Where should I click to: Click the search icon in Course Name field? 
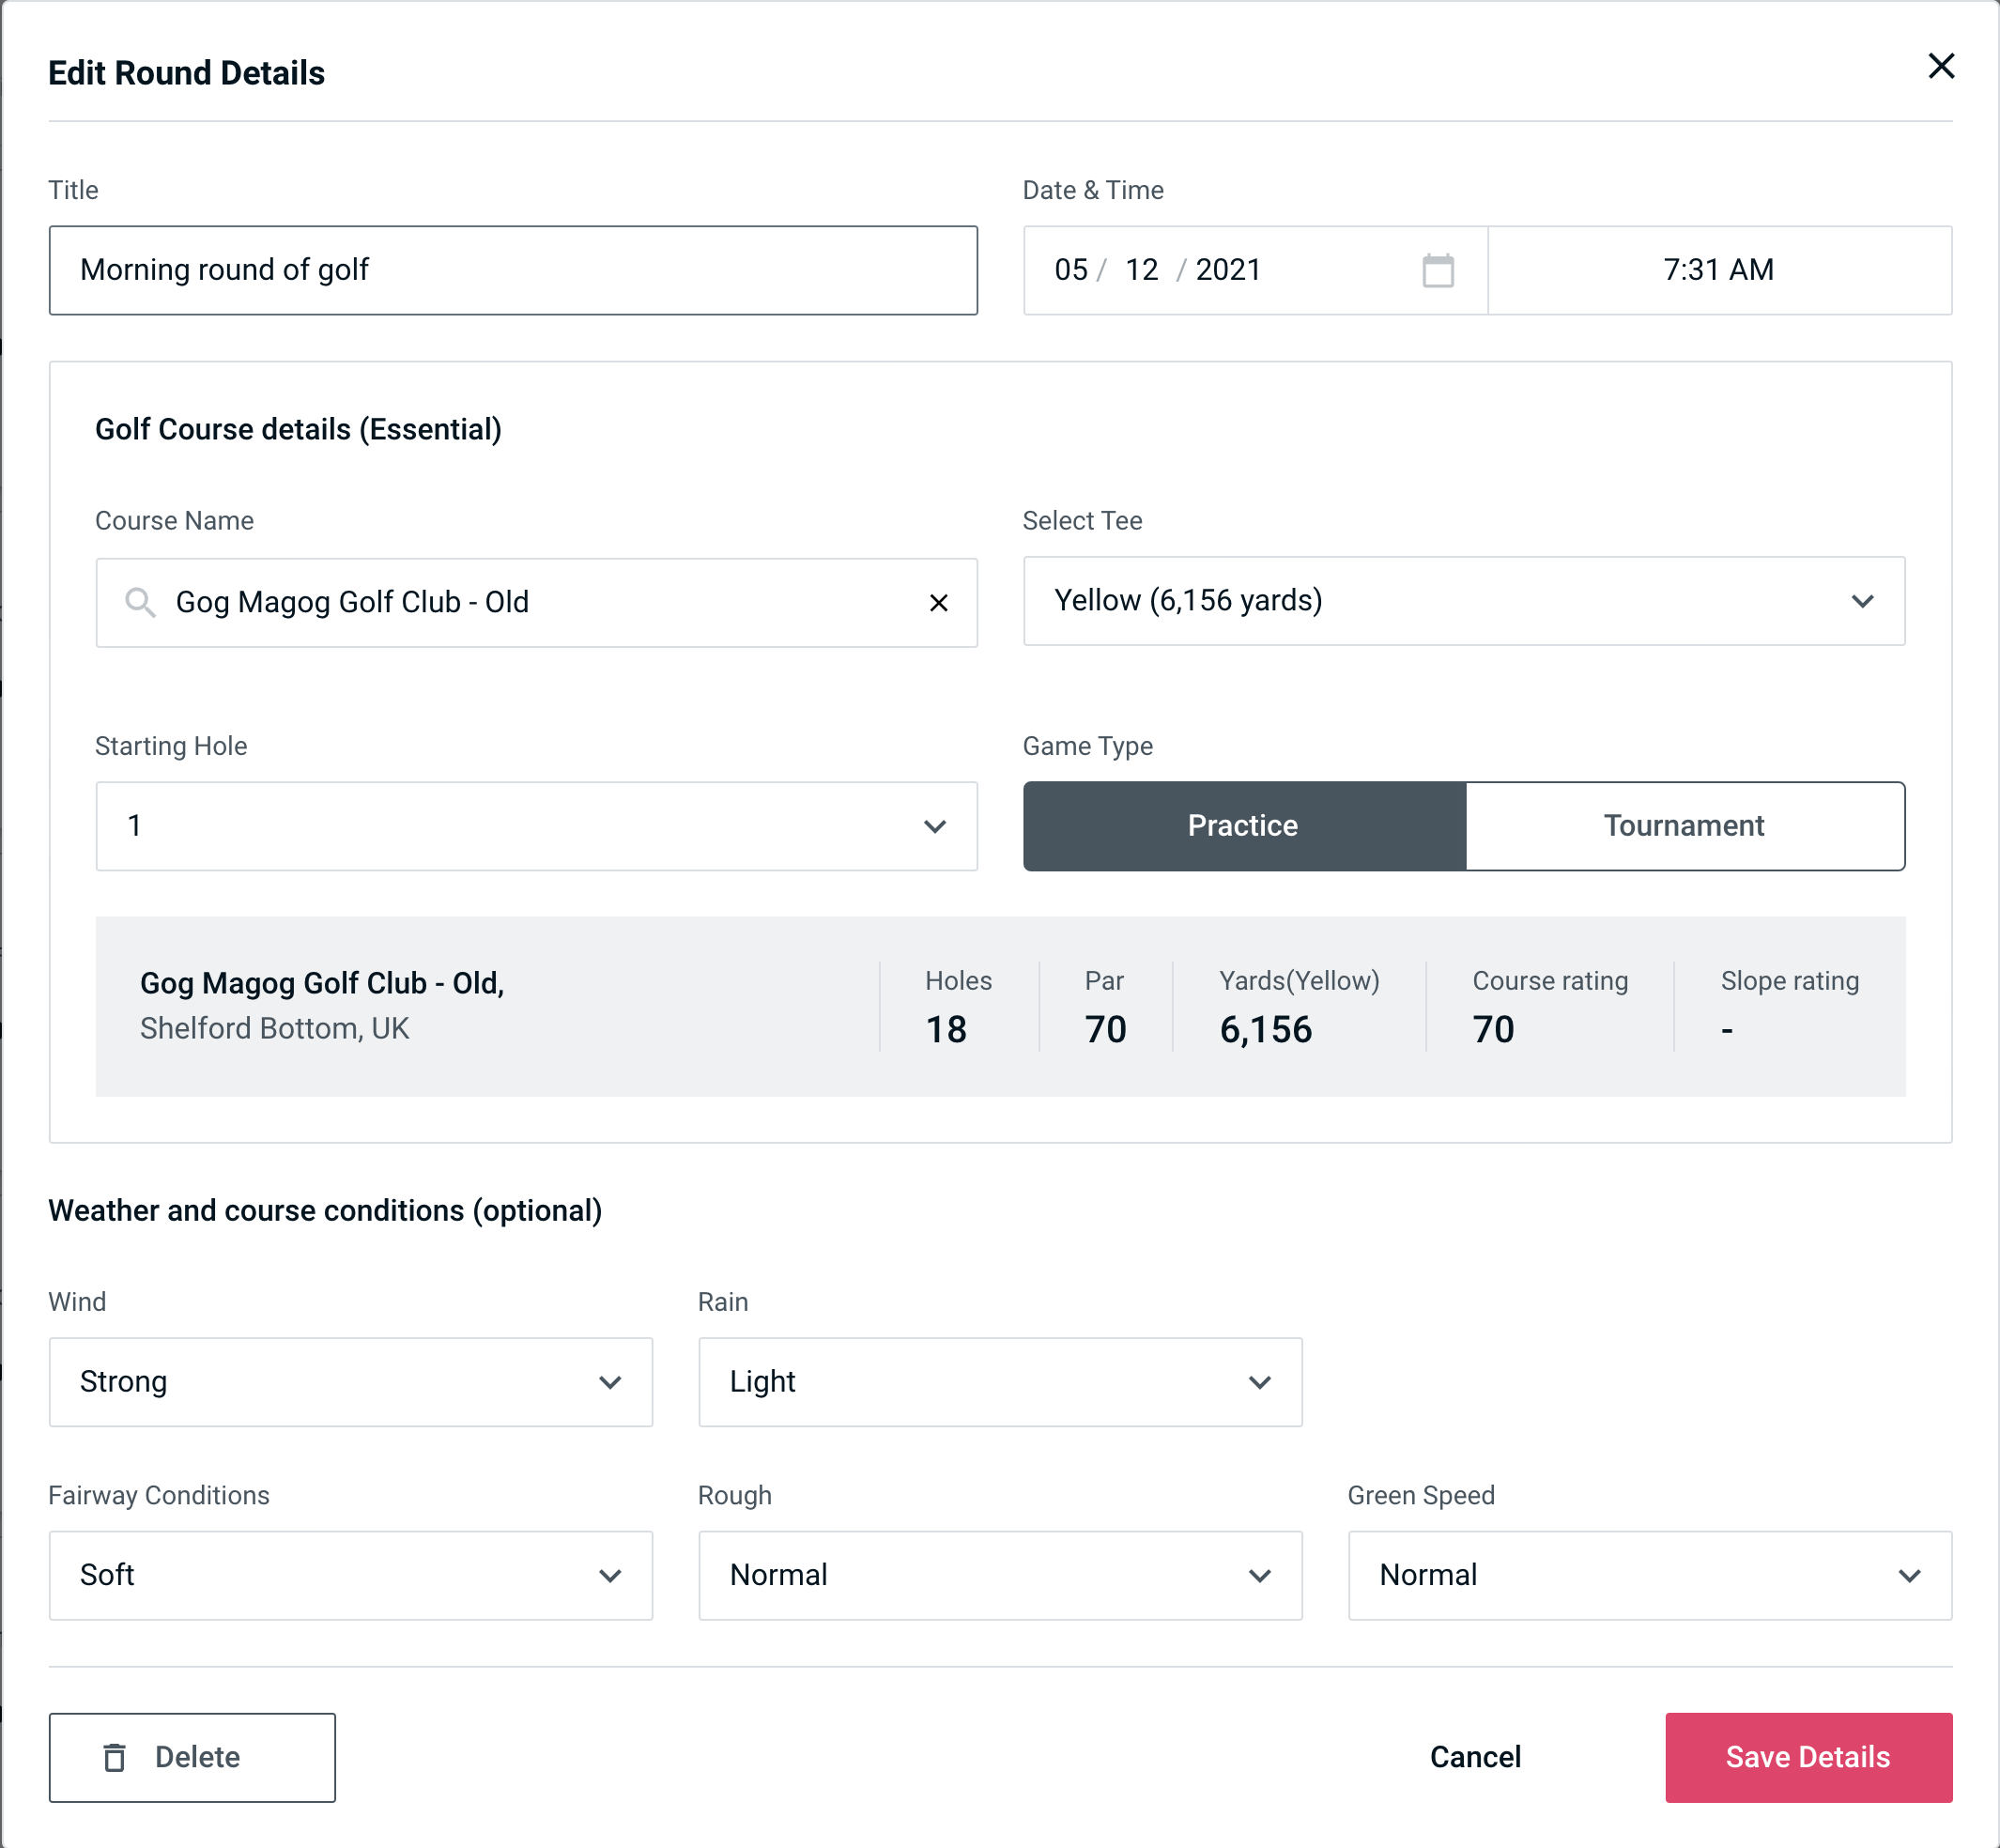pyautogui.click(x=139, y=603)
